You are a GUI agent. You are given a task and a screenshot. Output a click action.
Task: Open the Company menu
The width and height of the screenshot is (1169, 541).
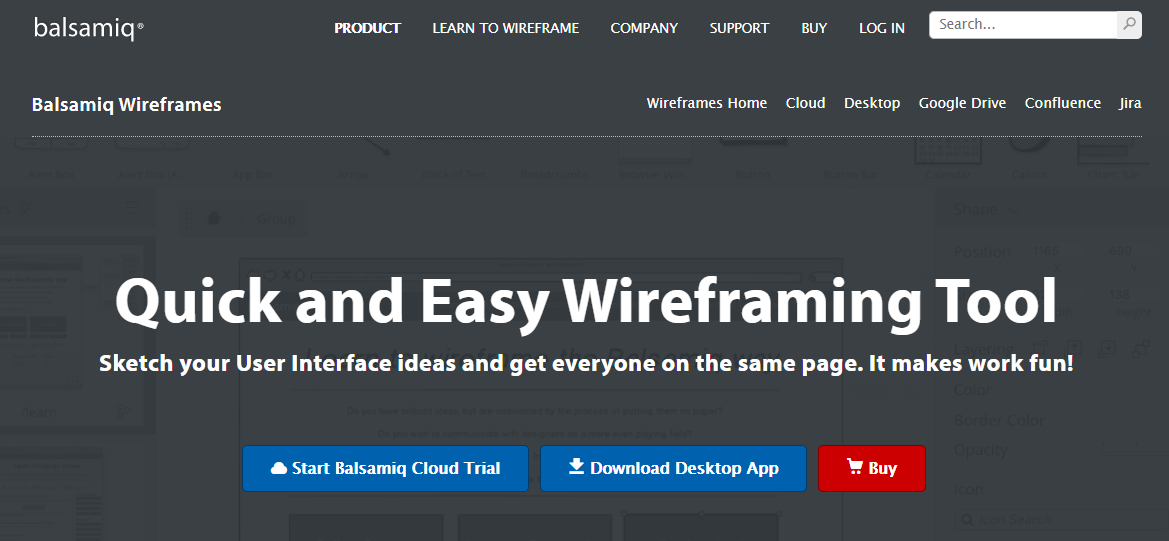(x=644, y=28)
